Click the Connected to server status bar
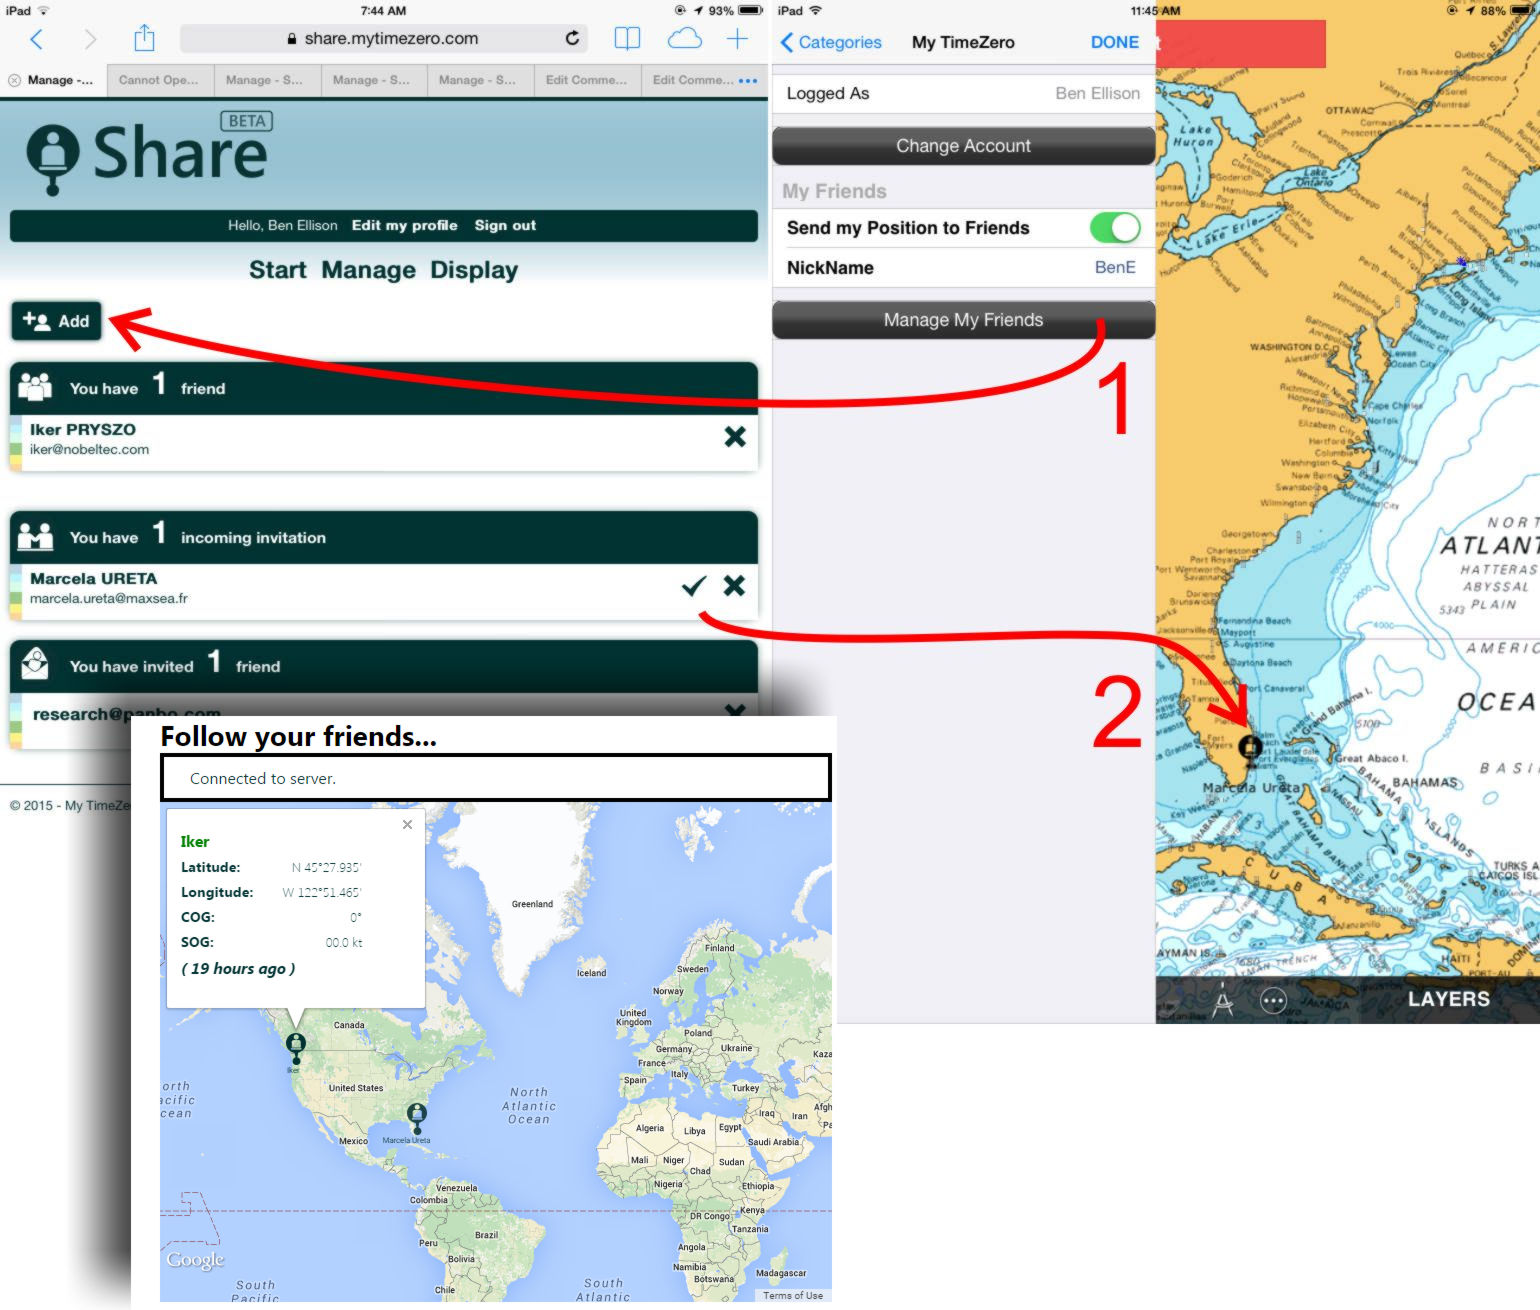The height and width of the screenshot is (1310, 1540). tap(496, 778)
